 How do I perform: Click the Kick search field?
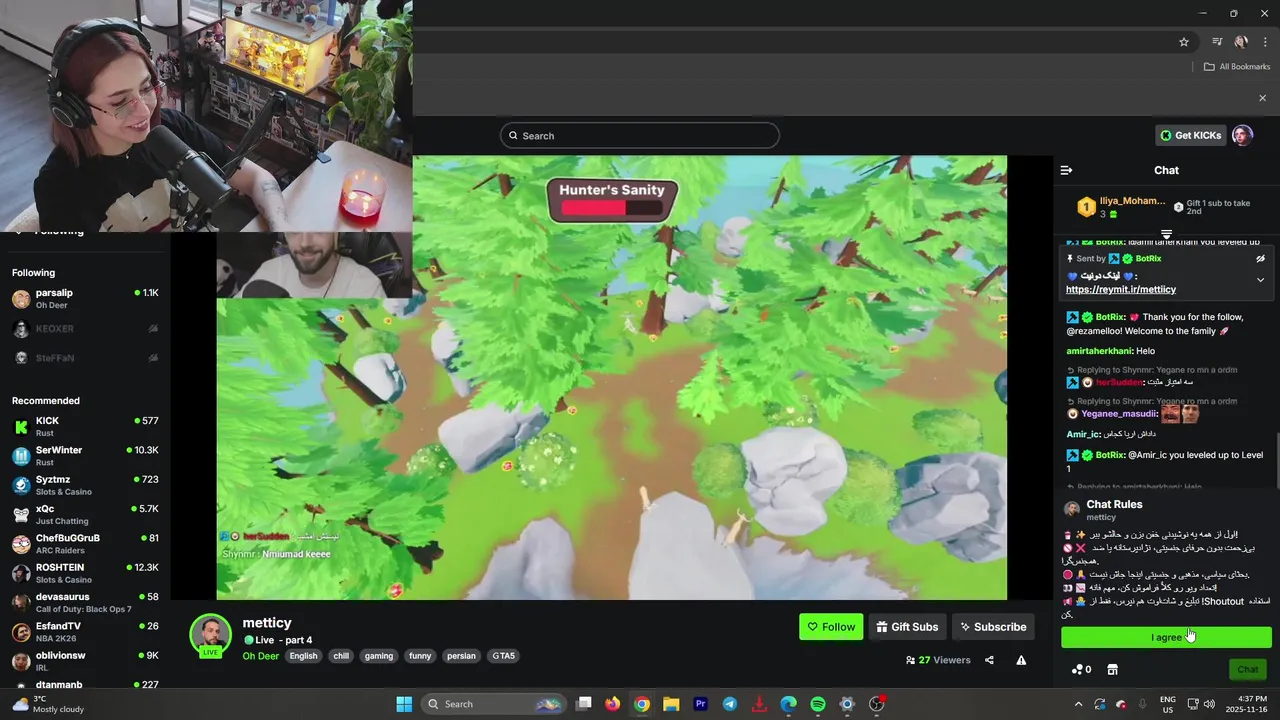[640, 135]
